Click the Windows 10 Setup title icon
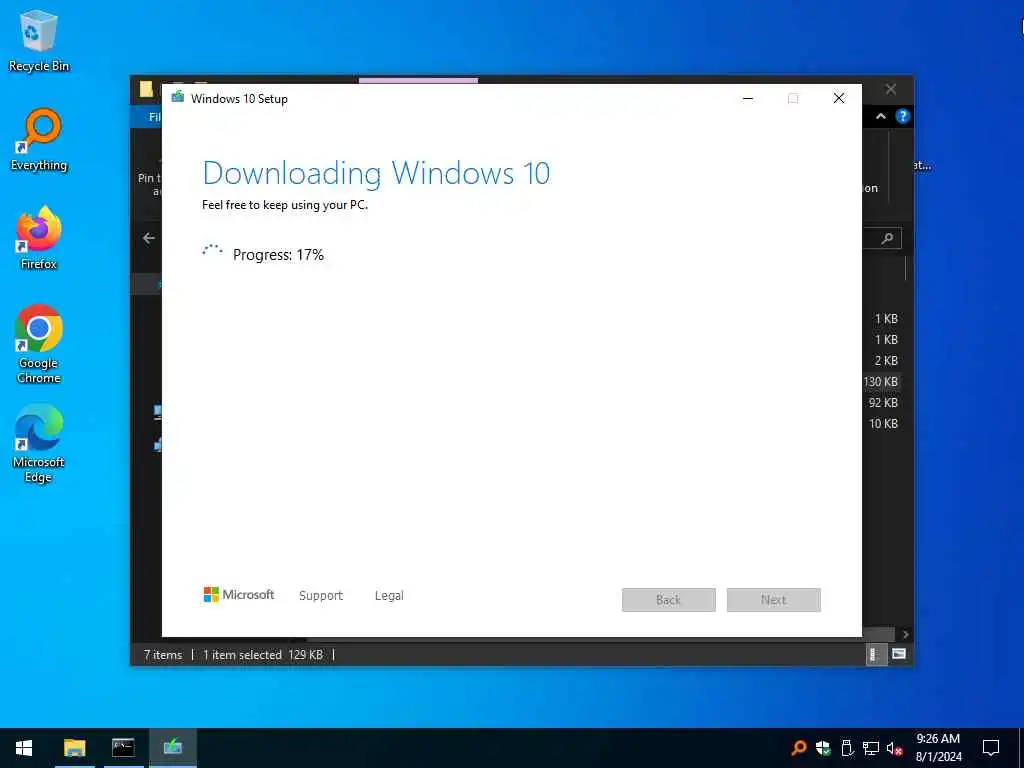 click(x=178, y=98)
